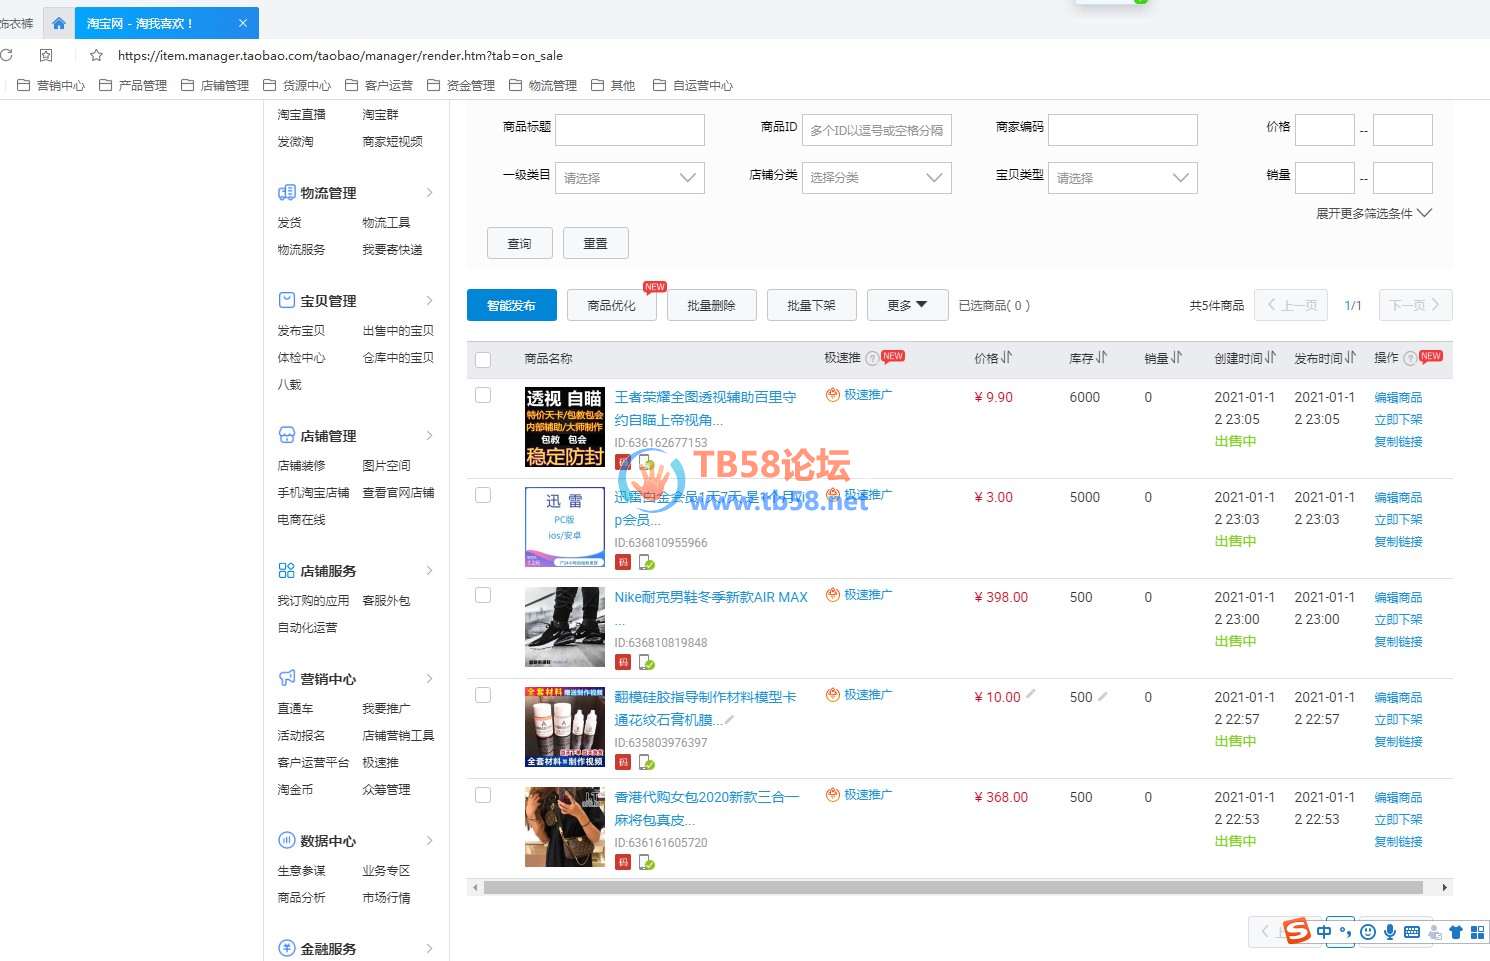Click right arrow of horizontal scrollbar
Image resolution: width=1490 pixels, height=961 pixels.
click(1444, 888)
